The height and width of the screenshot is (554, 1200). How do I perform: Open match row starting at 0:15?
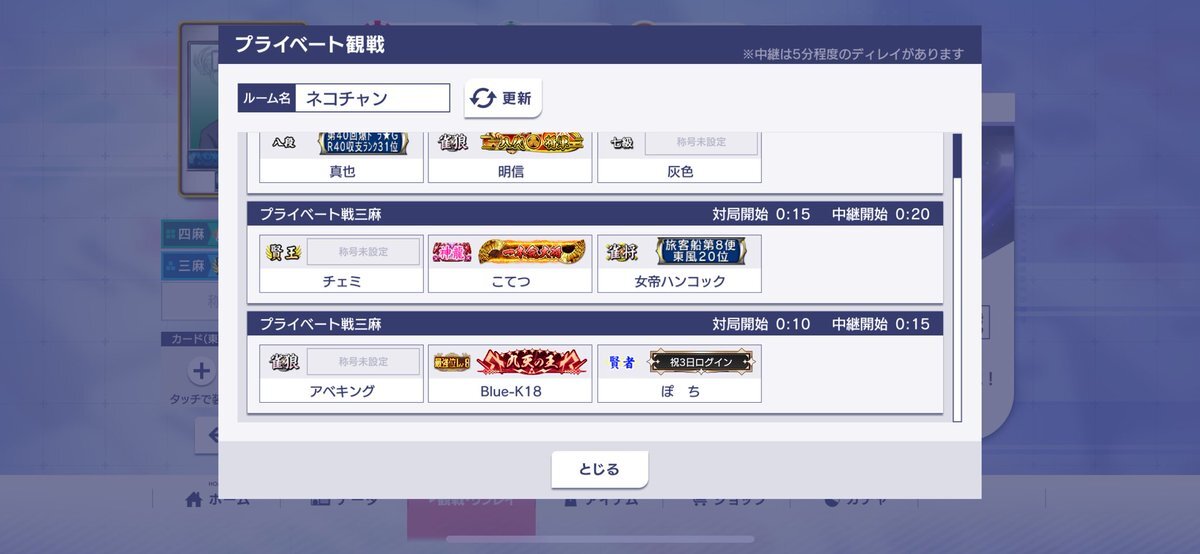[x=595, y=253]
